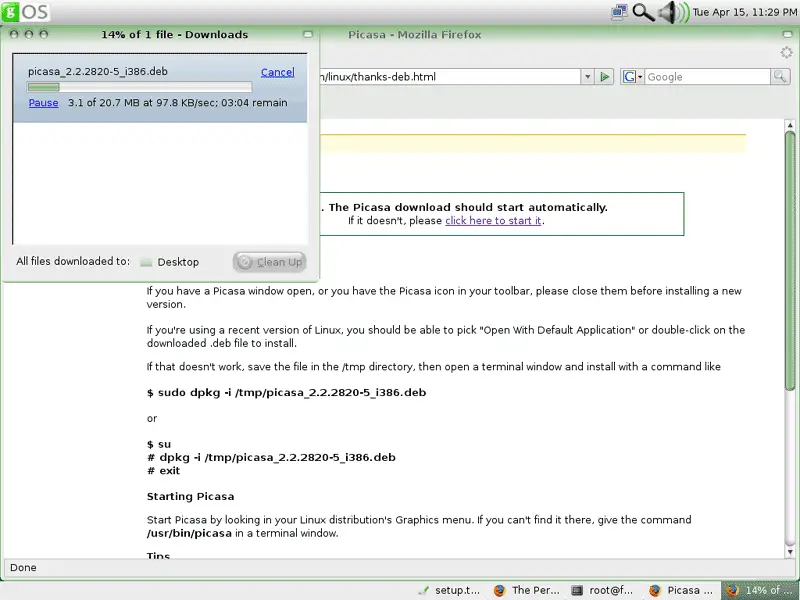Open the Google search engine selector
The image size is (800, 600).
tap(632, 77)
